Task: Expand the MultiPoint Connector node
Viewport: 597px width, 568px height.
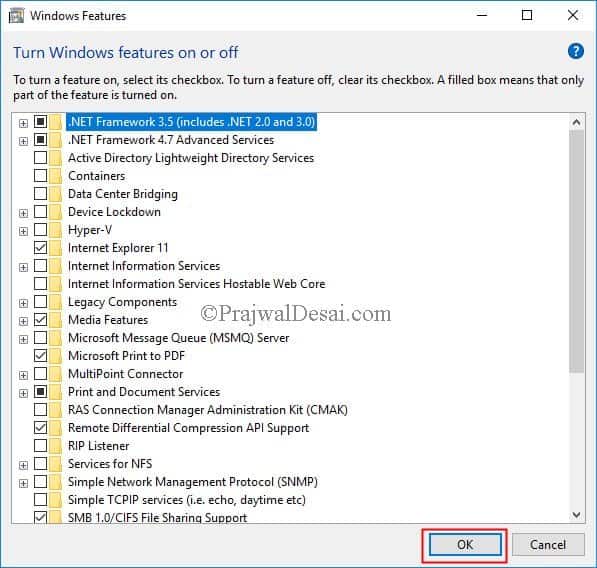Action: point(23,375)
